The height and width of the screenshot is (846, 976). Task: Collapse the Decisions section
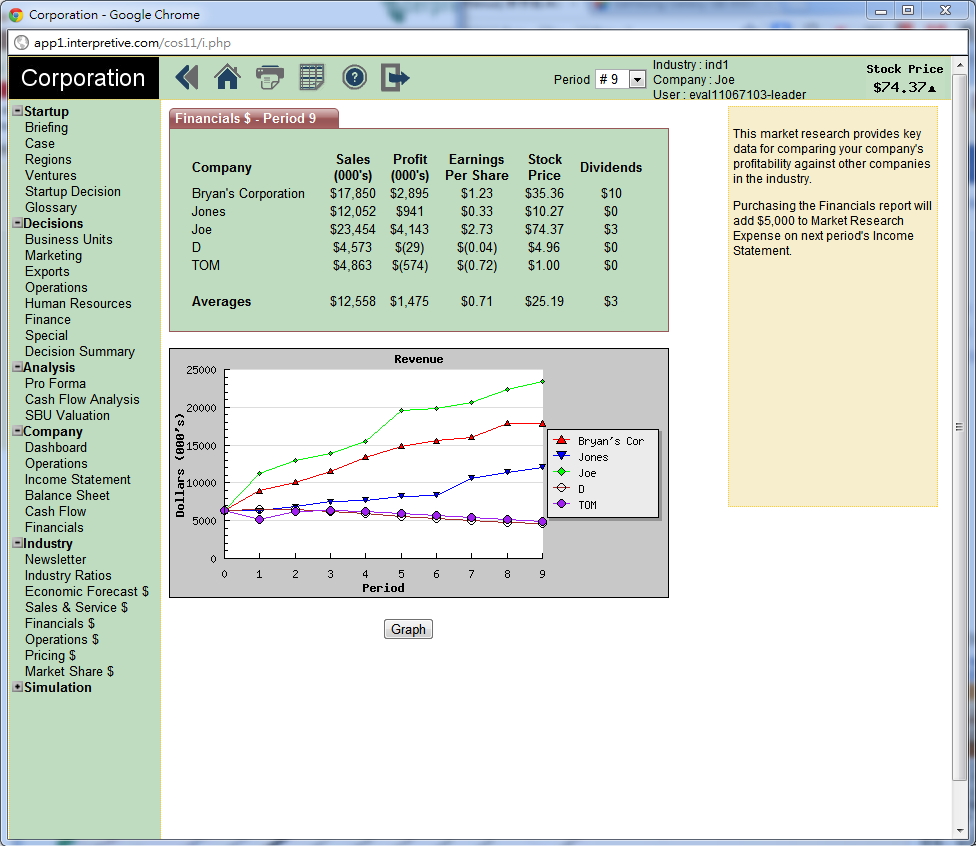coord(17,223)
